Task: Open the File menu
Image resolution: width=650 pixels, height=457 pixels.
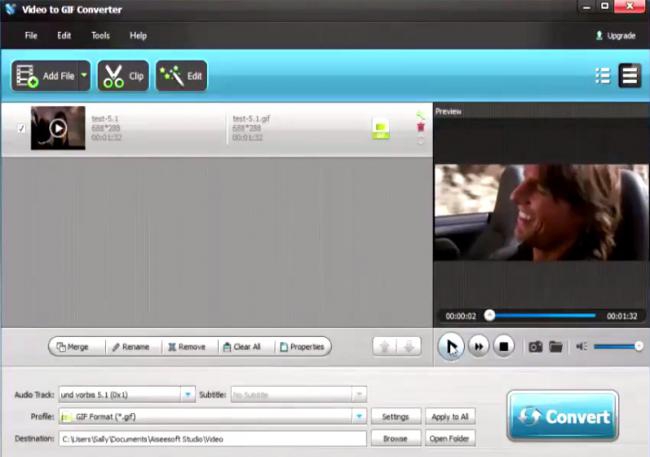Action: (x=31, y=36)
